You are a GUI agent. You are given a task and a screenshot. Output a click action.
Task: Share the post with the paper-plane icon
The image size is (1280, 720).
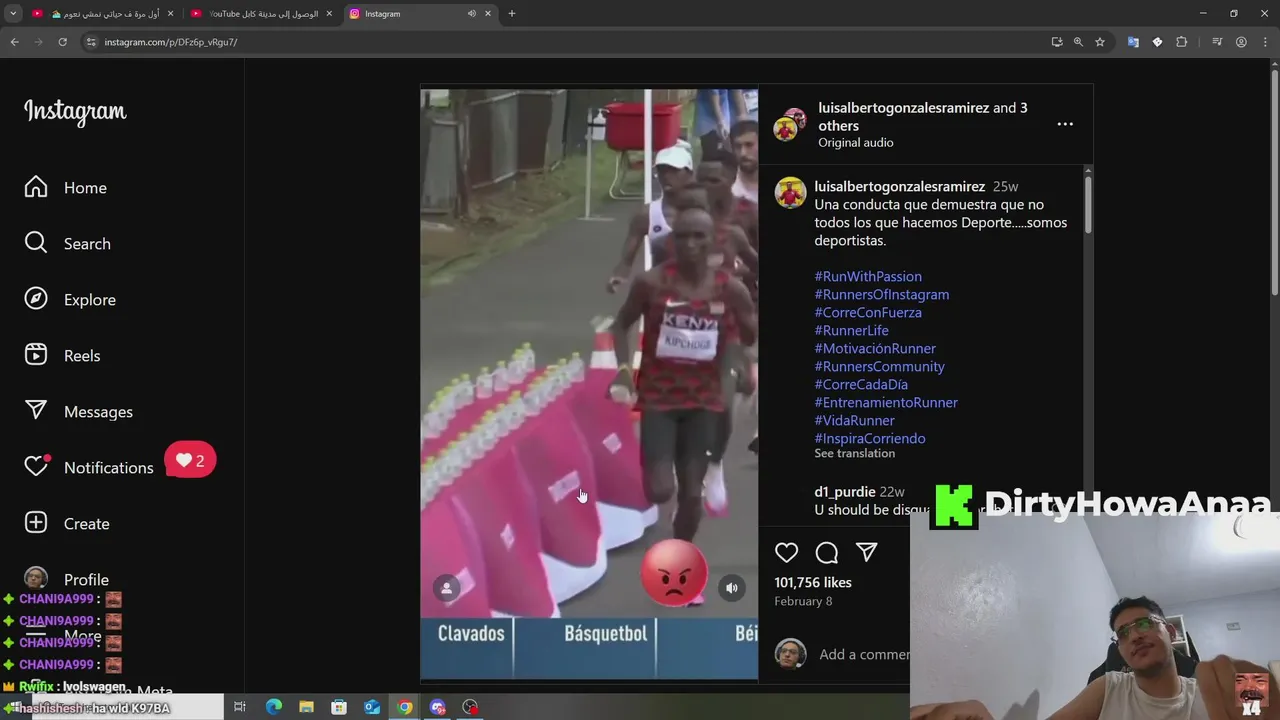pyautogui.click(x=867, y=552)
